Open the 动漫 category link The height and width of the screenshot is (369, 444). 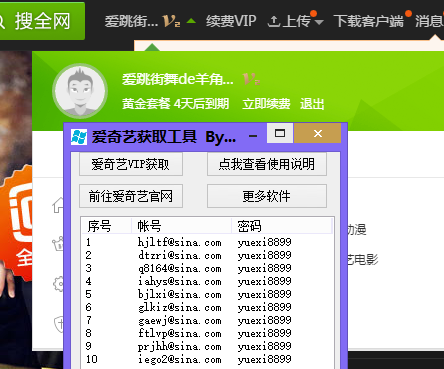click(x=357, y=230)
